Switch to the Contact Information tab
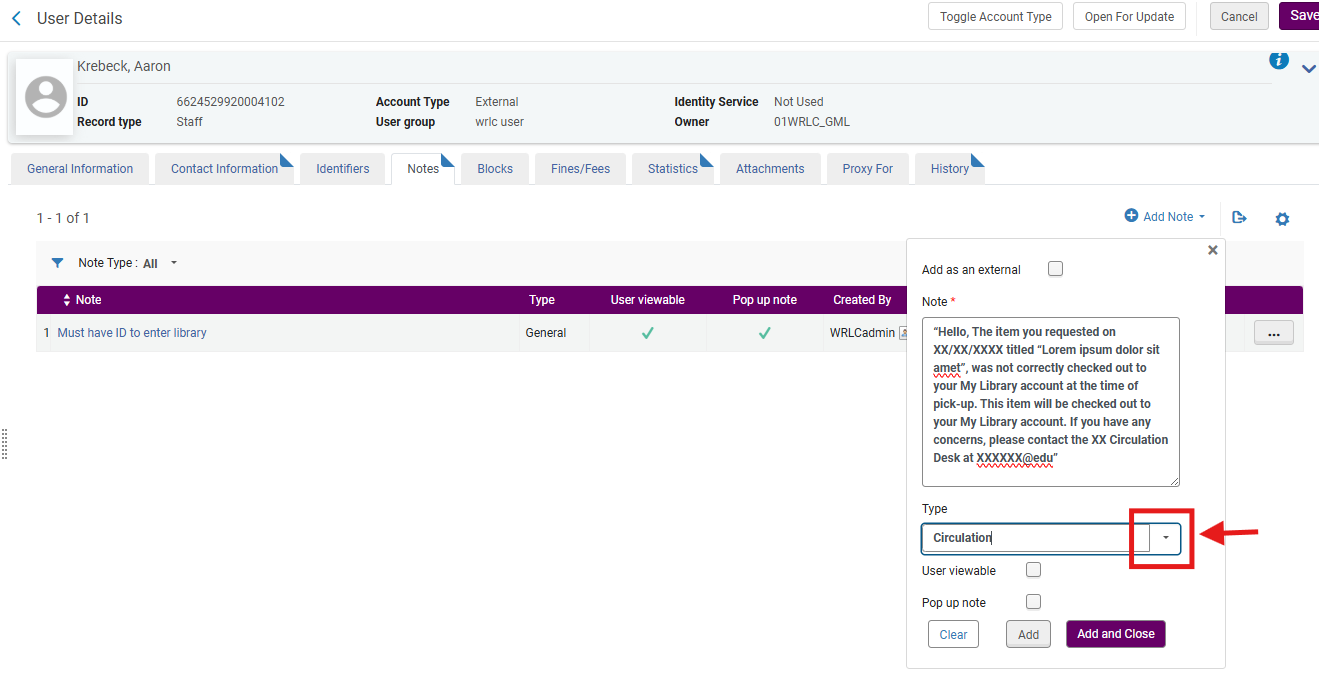This screenshot has width=1319, height=693. pos(224,169)
